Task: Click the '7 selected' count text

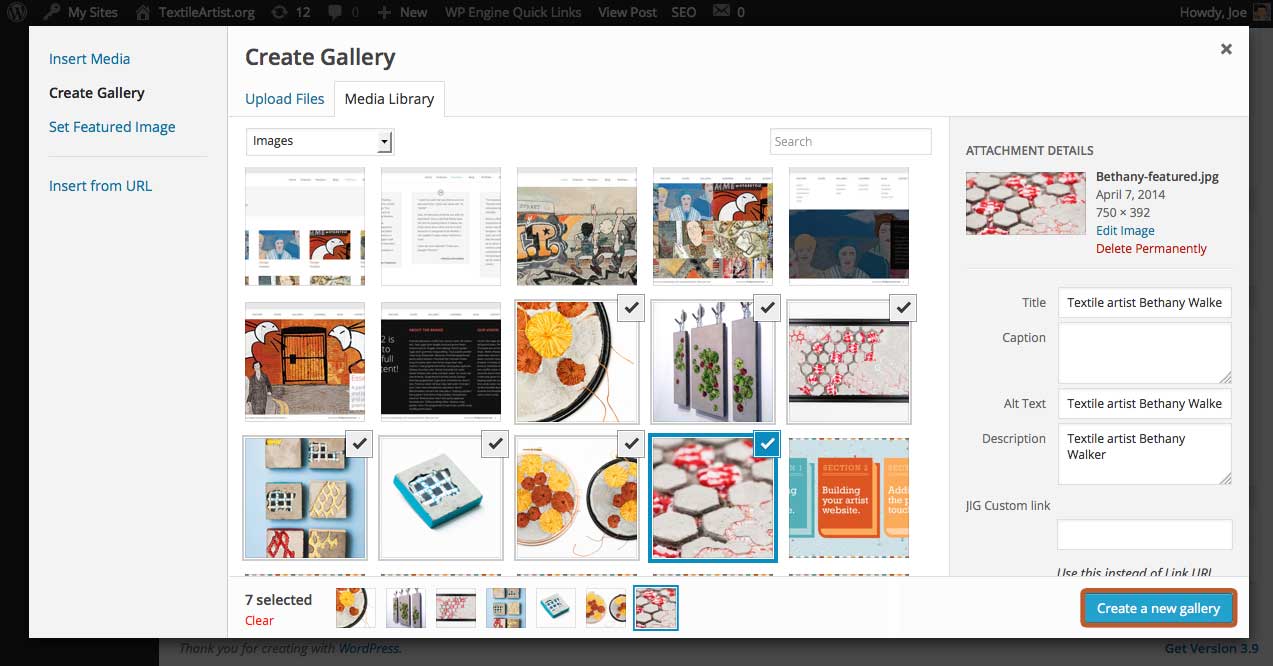Action: pos(279,600)
